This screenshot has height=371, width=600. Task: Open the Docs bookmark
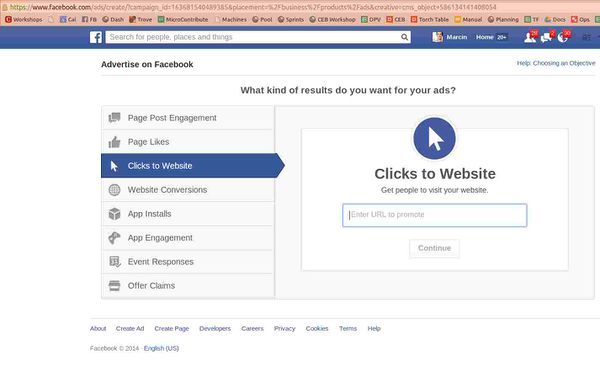tap(555, 19)
